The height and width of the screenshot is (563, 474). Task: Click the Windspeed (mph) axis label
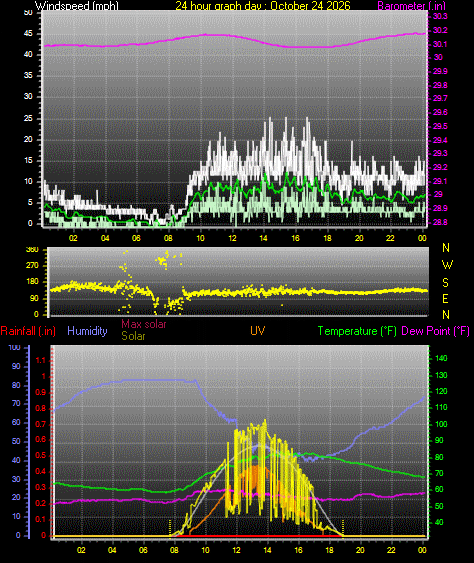pyautogui.click(x=76, y=5)
